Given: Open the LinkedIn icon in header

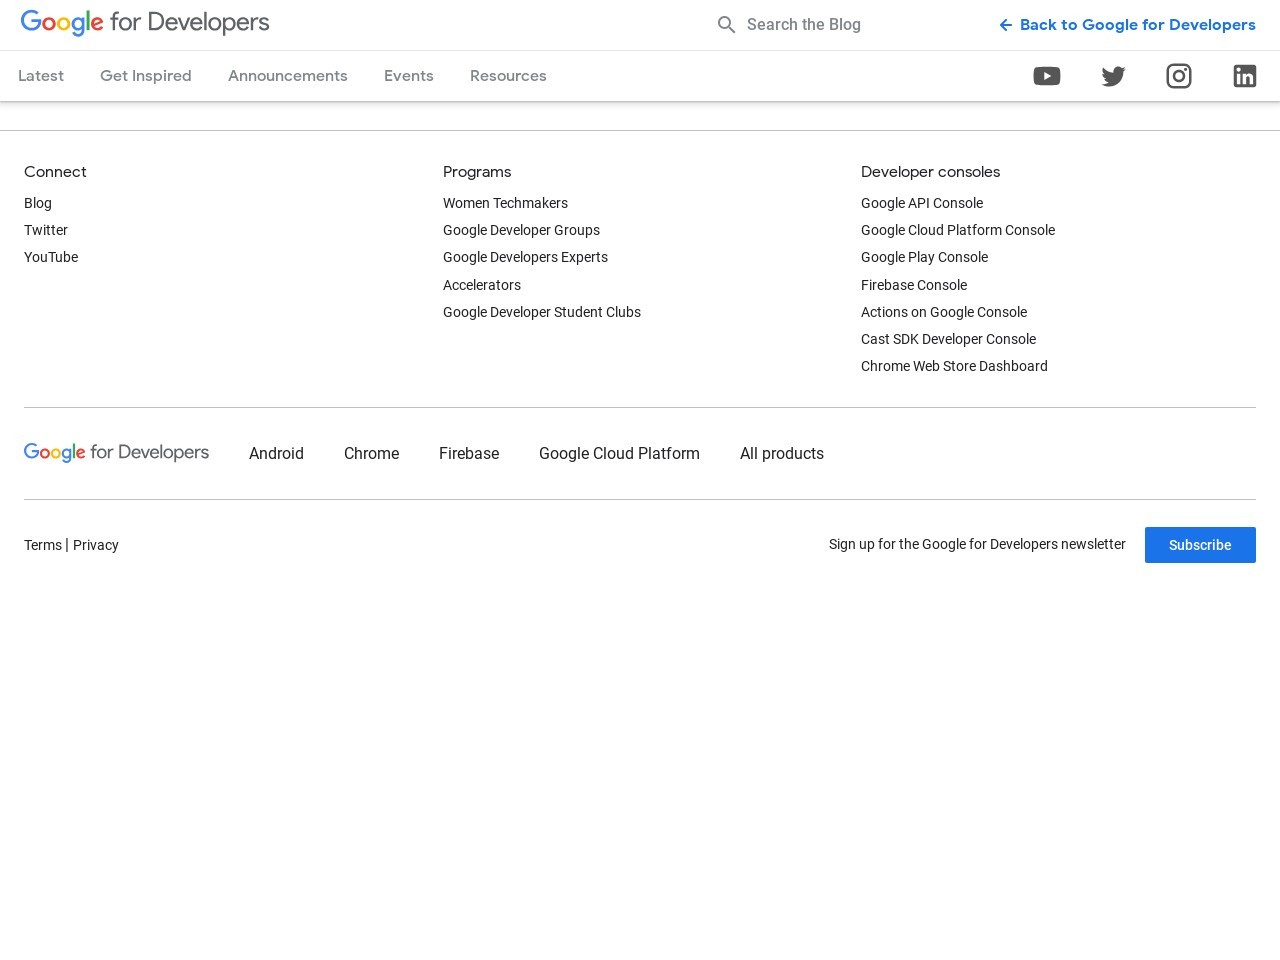Looking at the screenshot, I should (x=1245, y=76).
